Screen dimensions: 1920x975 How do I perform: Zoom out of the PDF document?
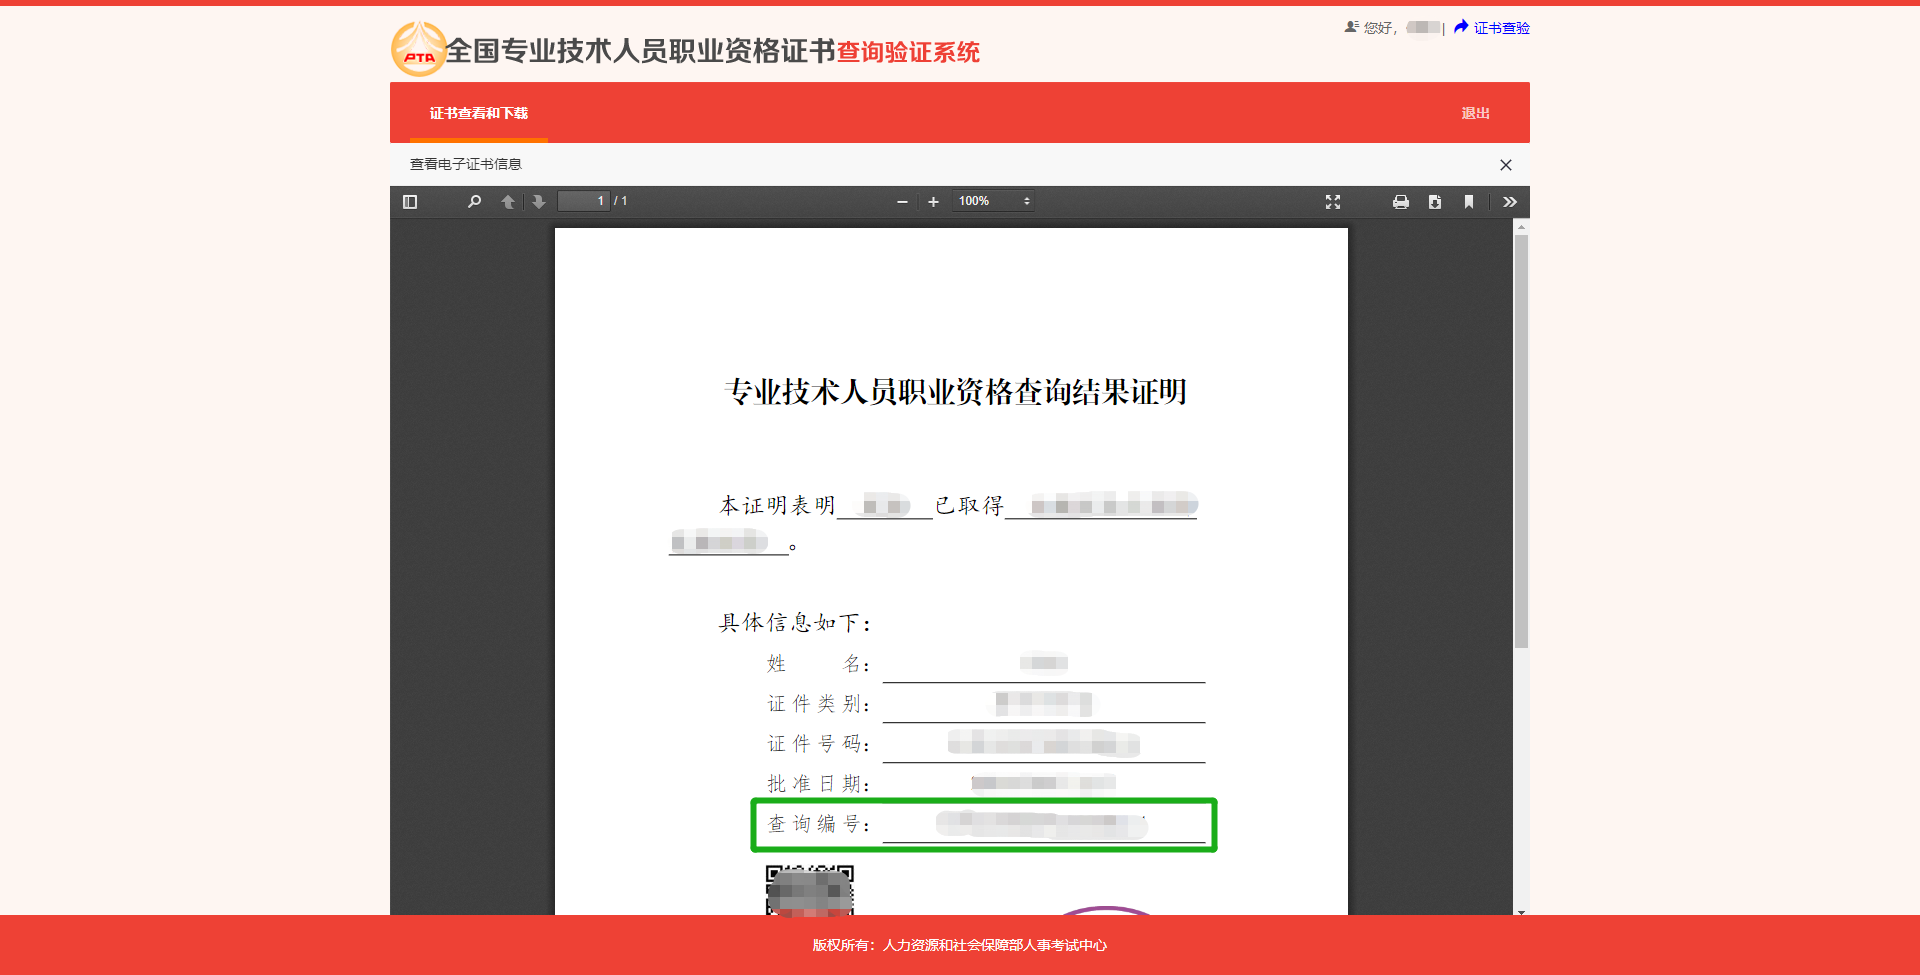902,202
